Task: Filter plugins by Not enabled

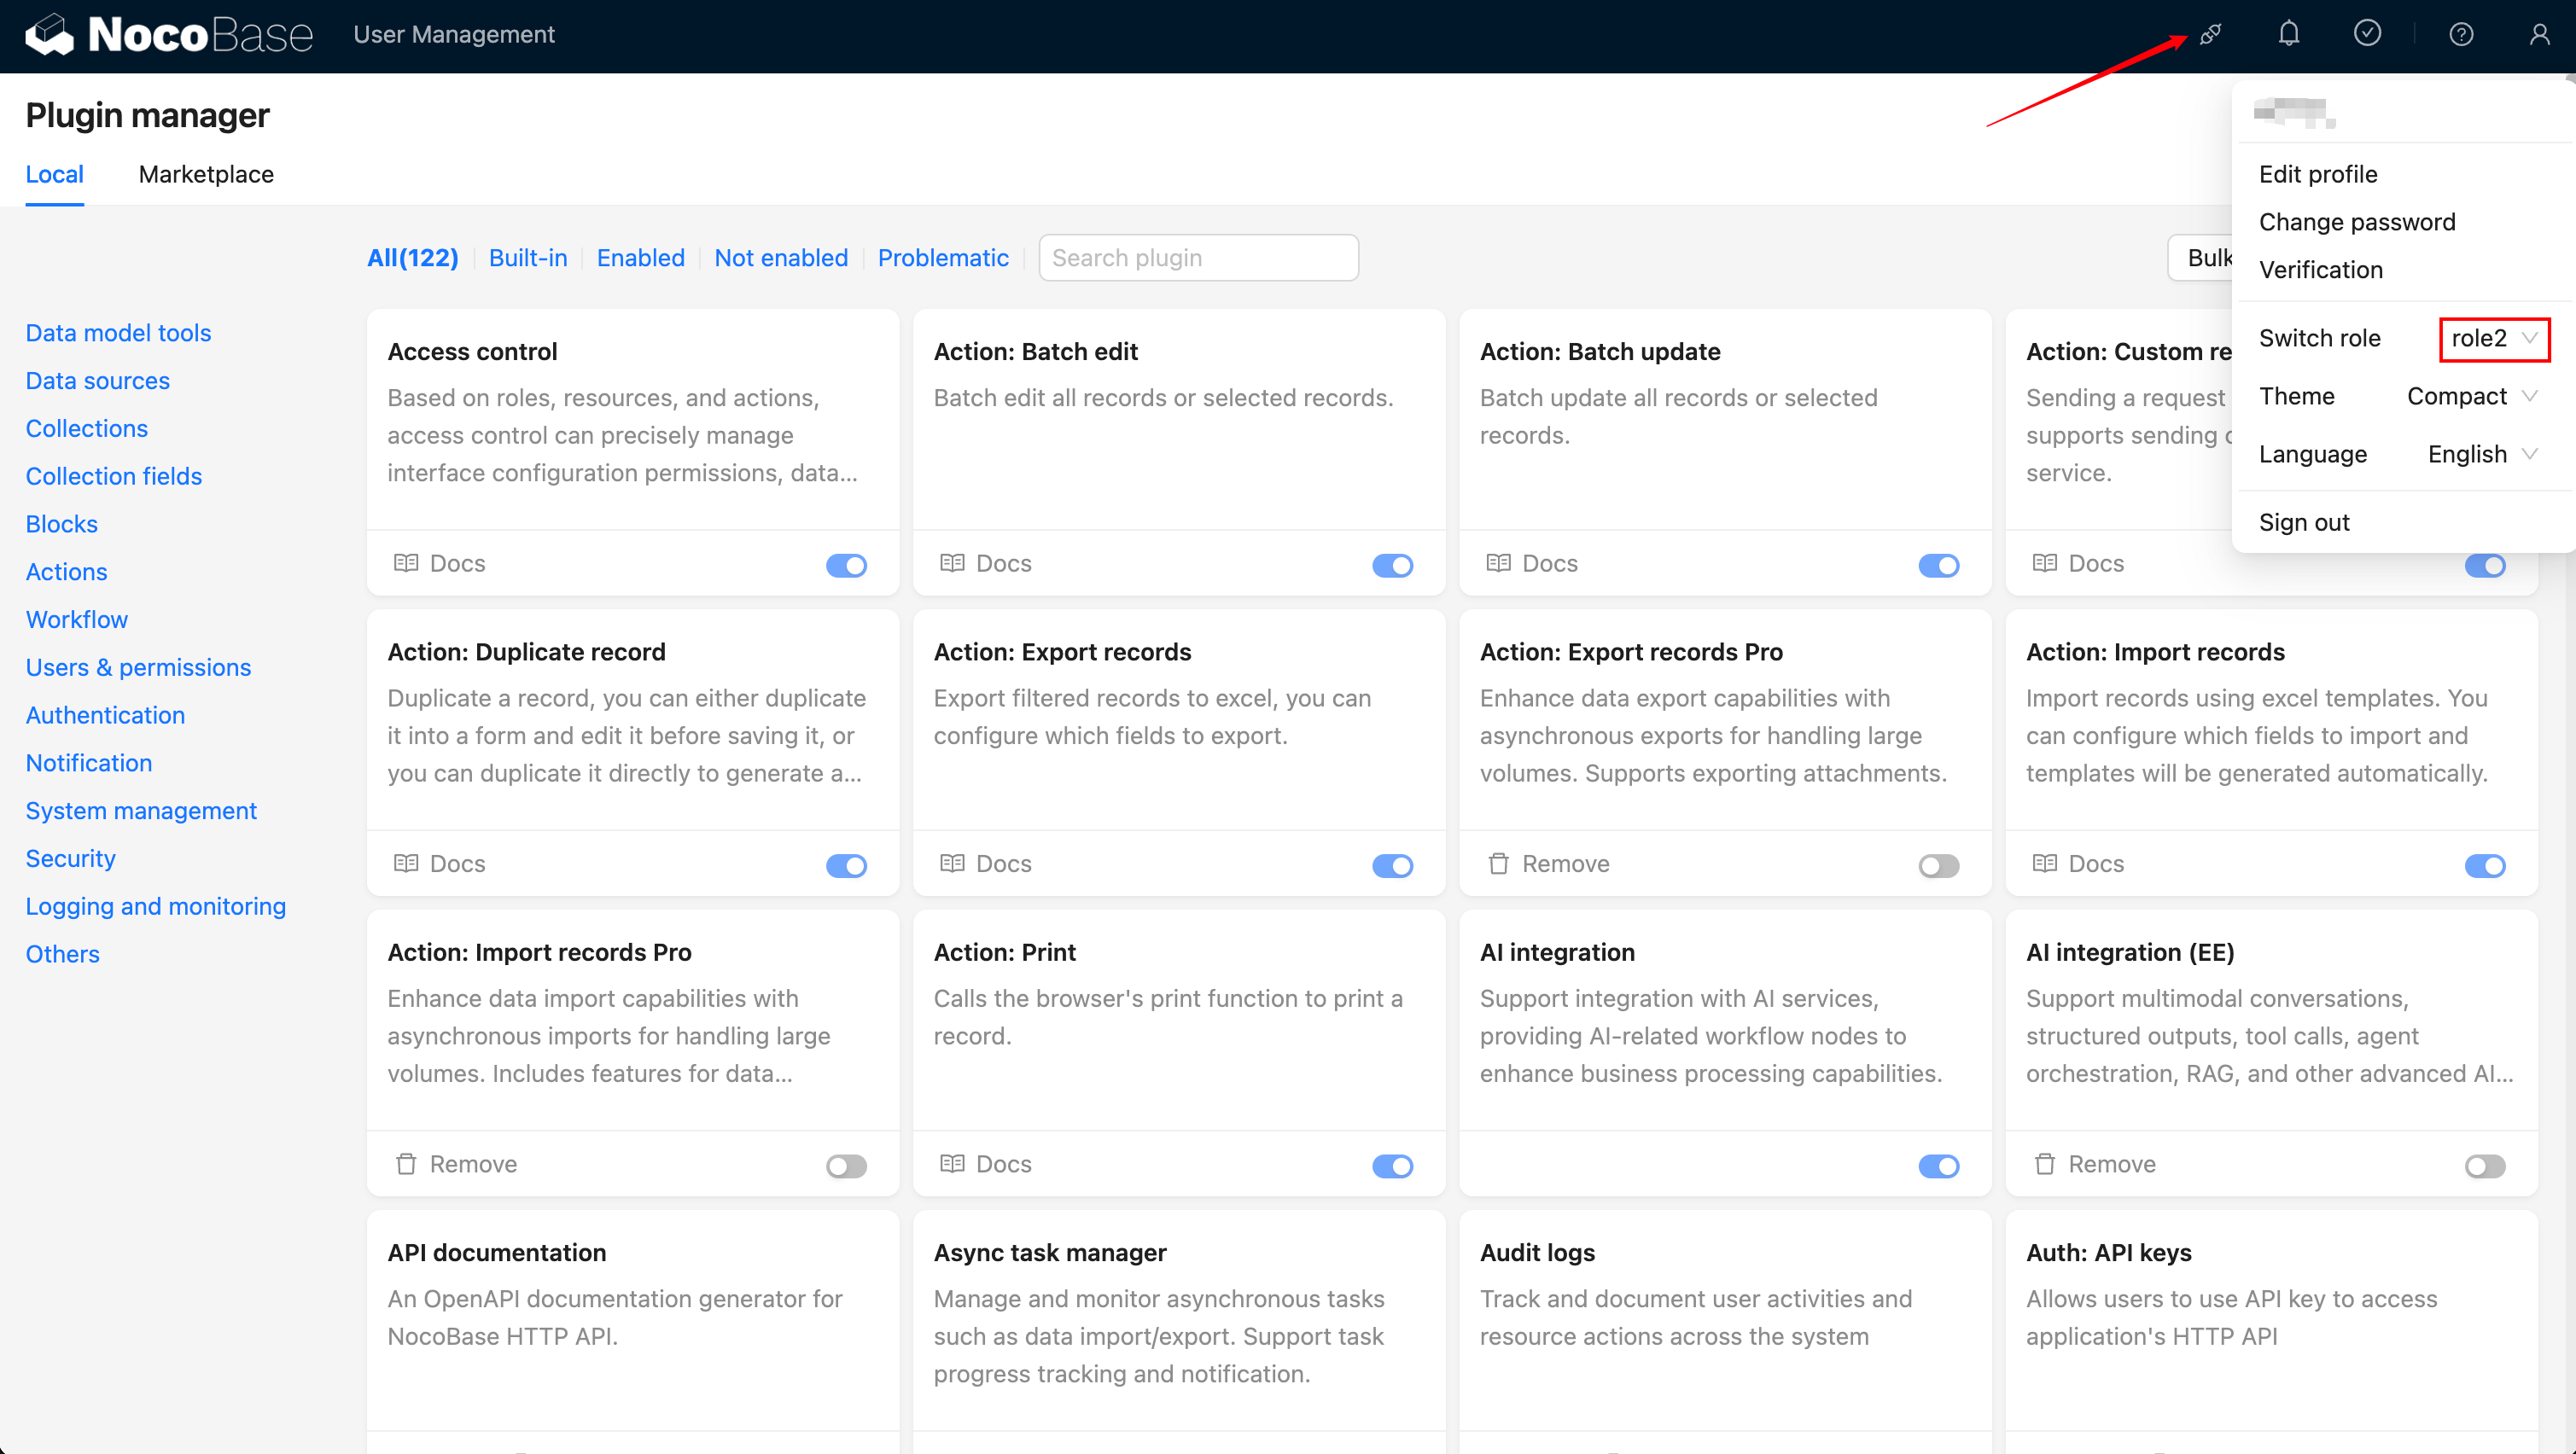Action: pyautogui.click(x=780, y=258)
